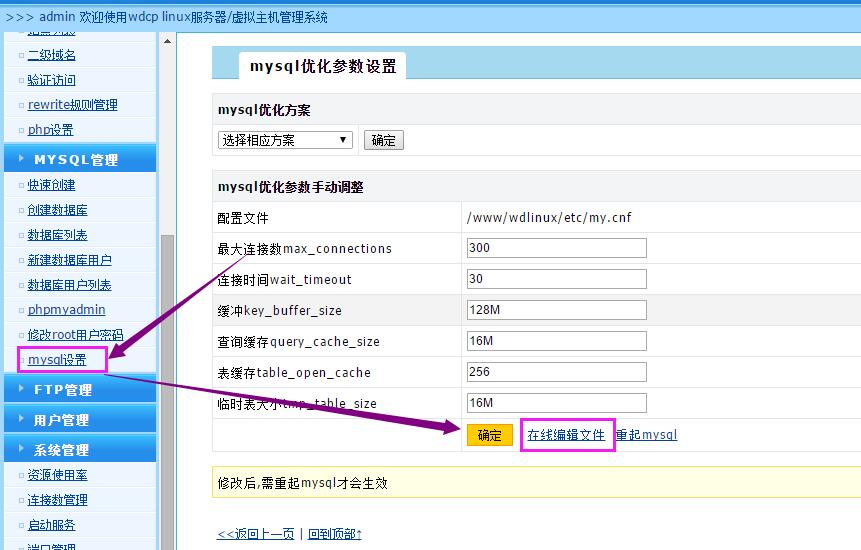
Task: Open the 连接数管理 link
Action: 58,500
